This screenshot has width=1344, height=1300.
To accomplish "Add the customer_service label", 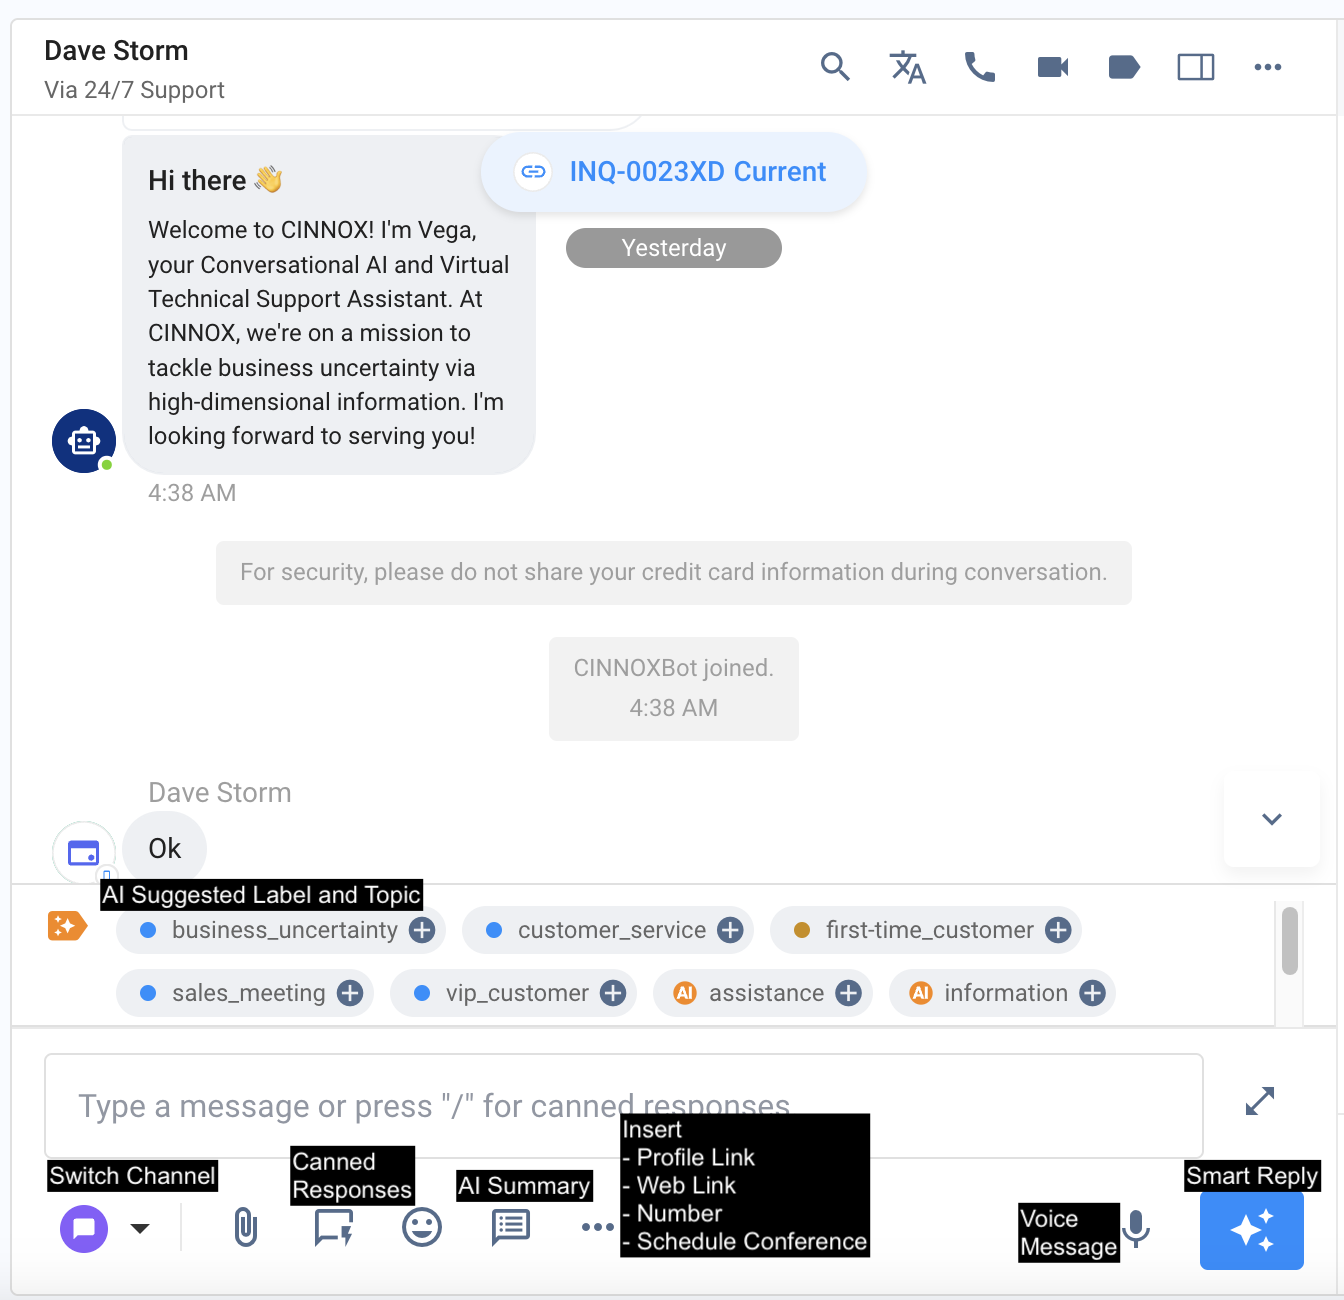I will pos(731,930).
